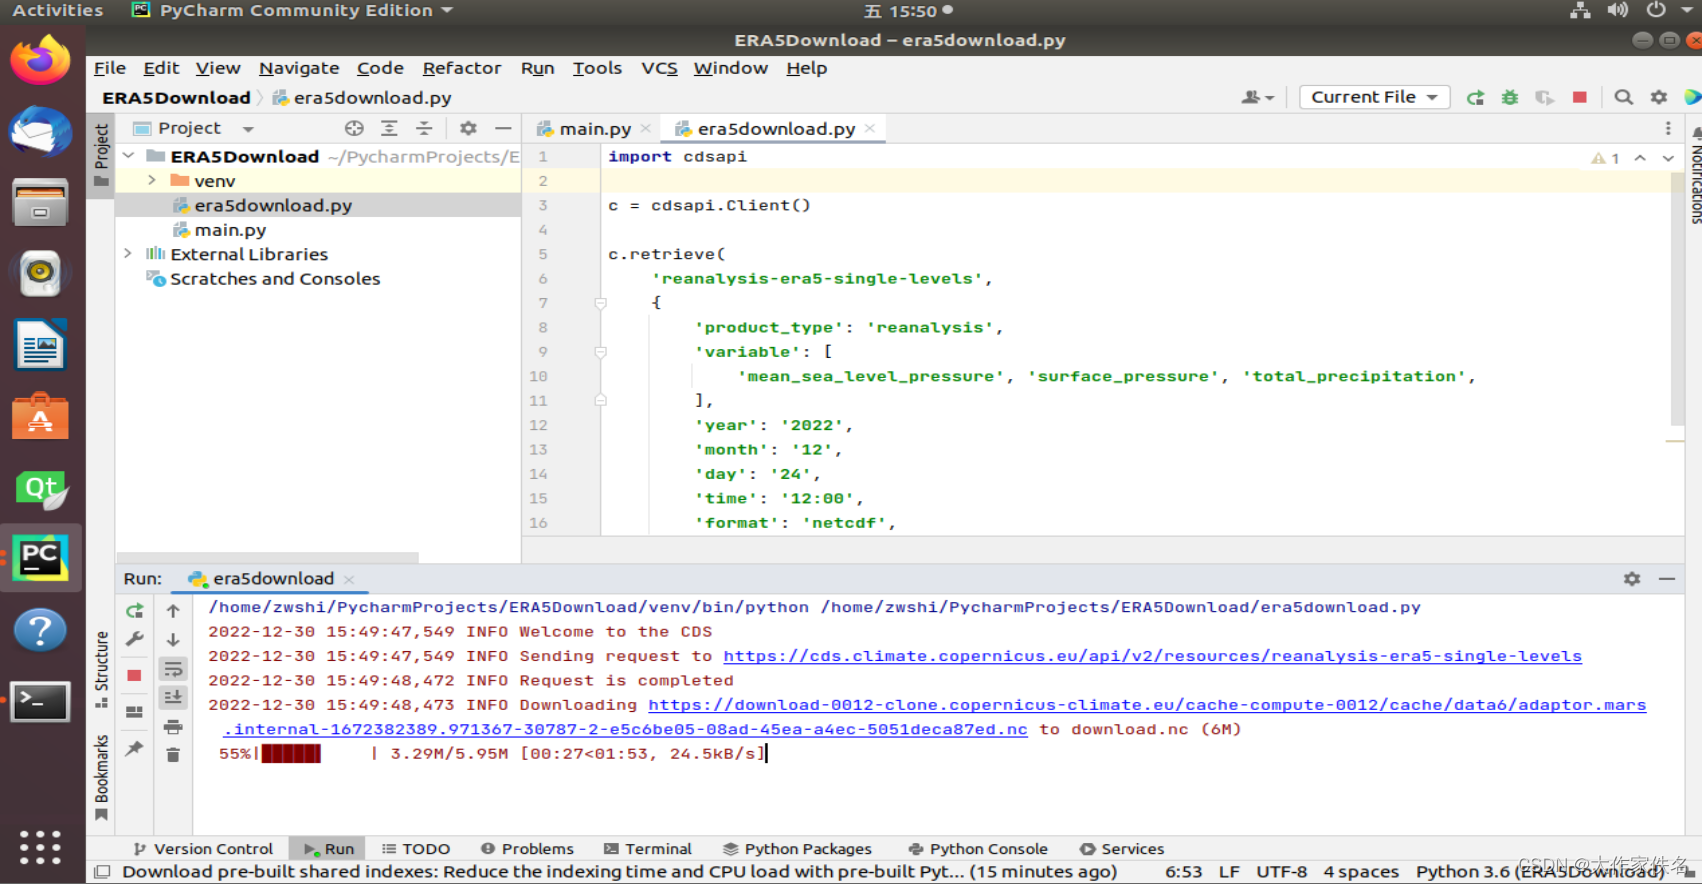Open IDE settings gear in top toolbar
This screenshot has width=1702, height=884.
[1659, 97]
